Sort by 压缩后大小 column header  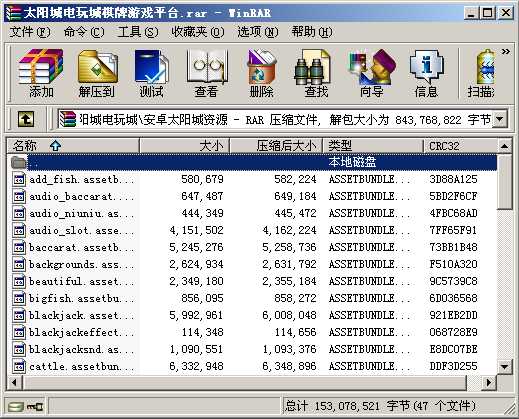point(276,146)
